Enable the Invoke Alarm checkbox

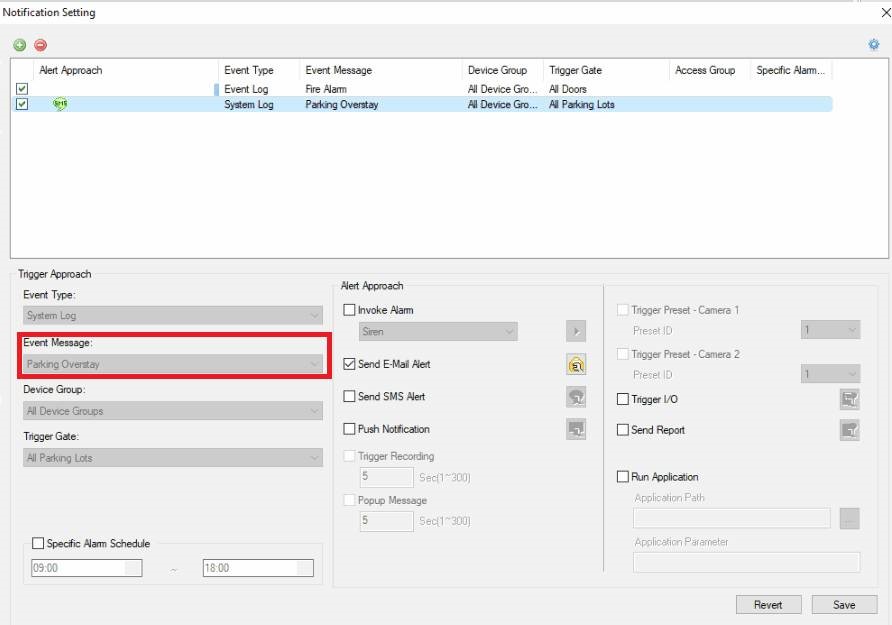point(349,310)
